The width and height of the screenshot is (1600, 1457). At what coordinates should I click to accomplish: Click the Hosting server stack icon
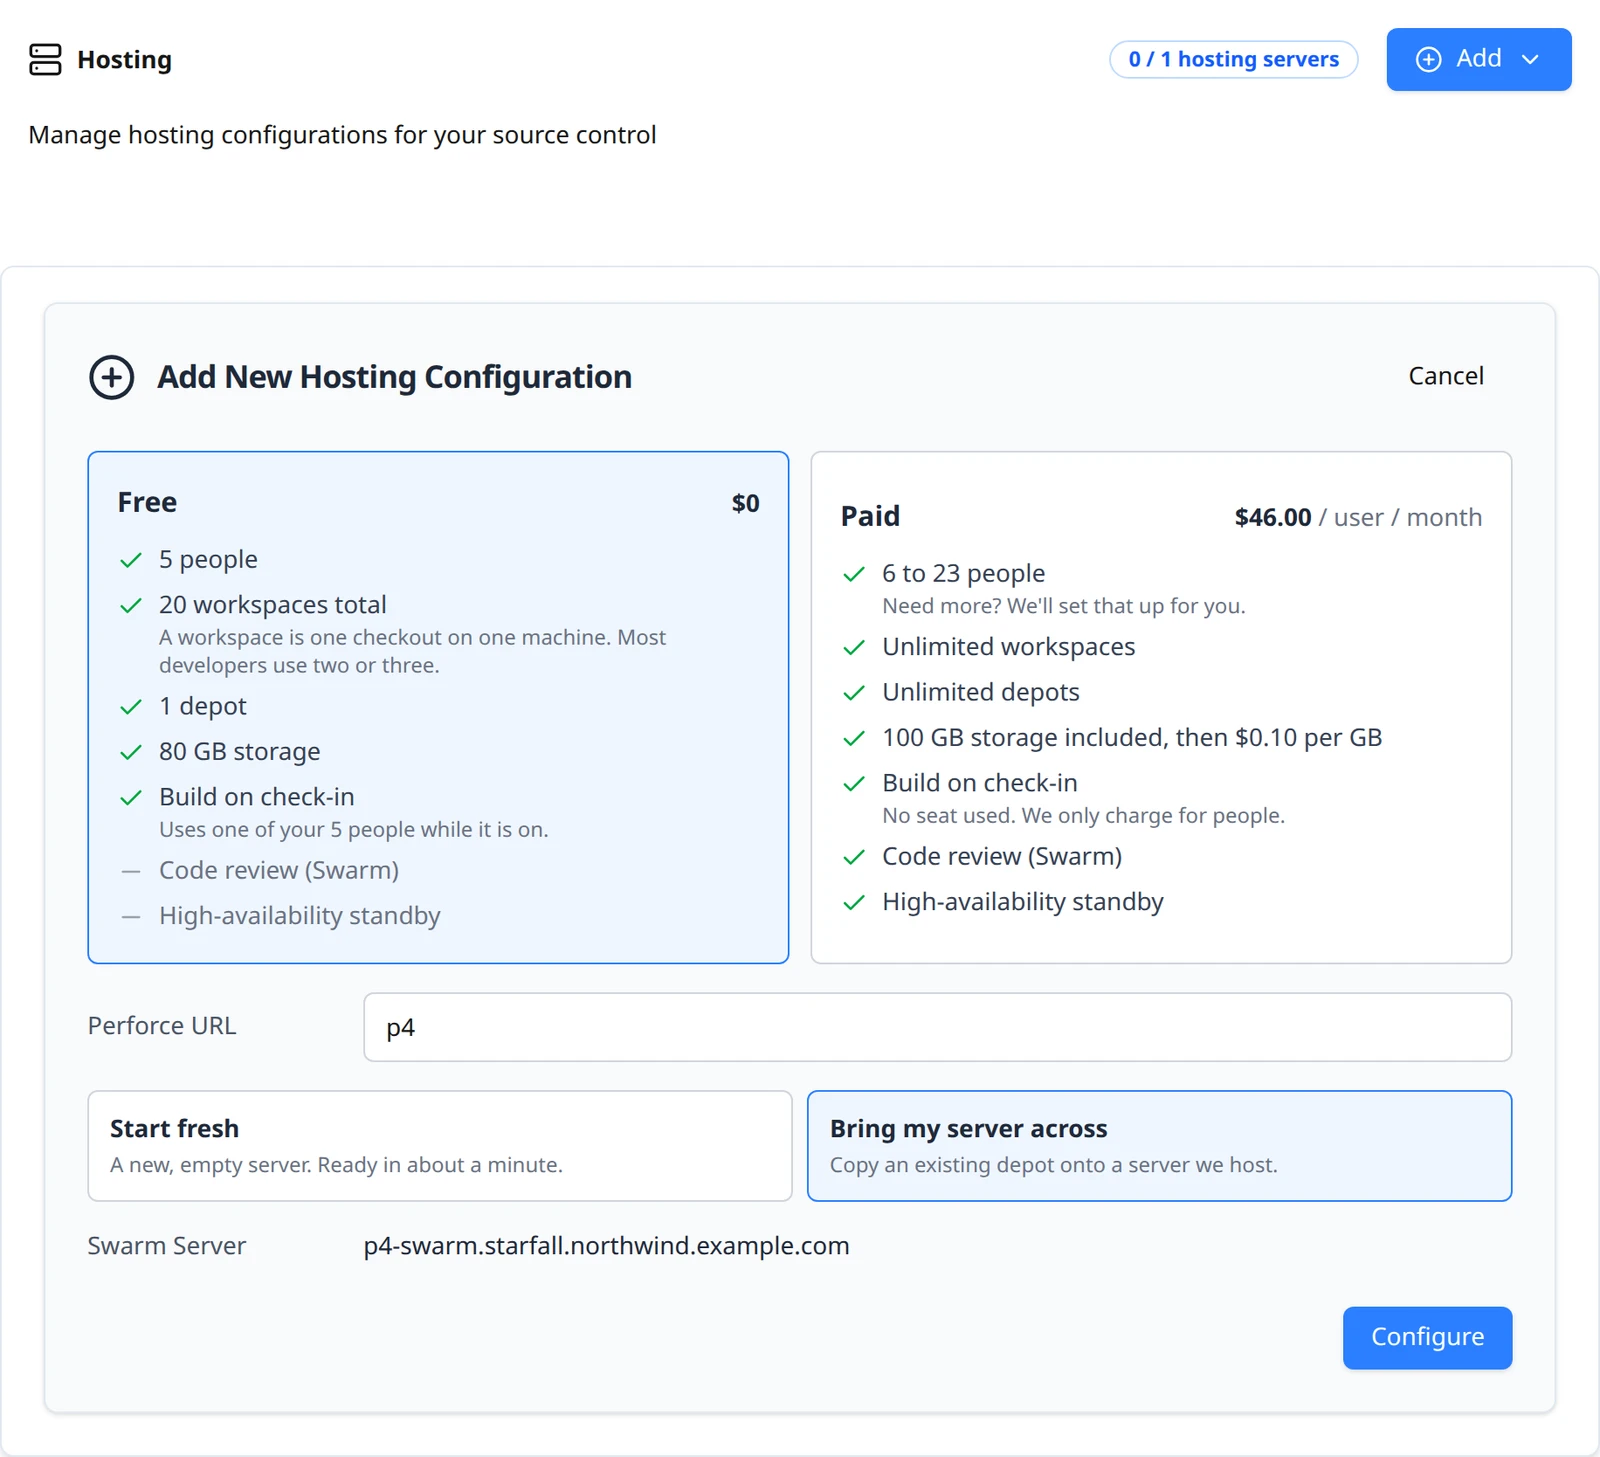point(45,60)
